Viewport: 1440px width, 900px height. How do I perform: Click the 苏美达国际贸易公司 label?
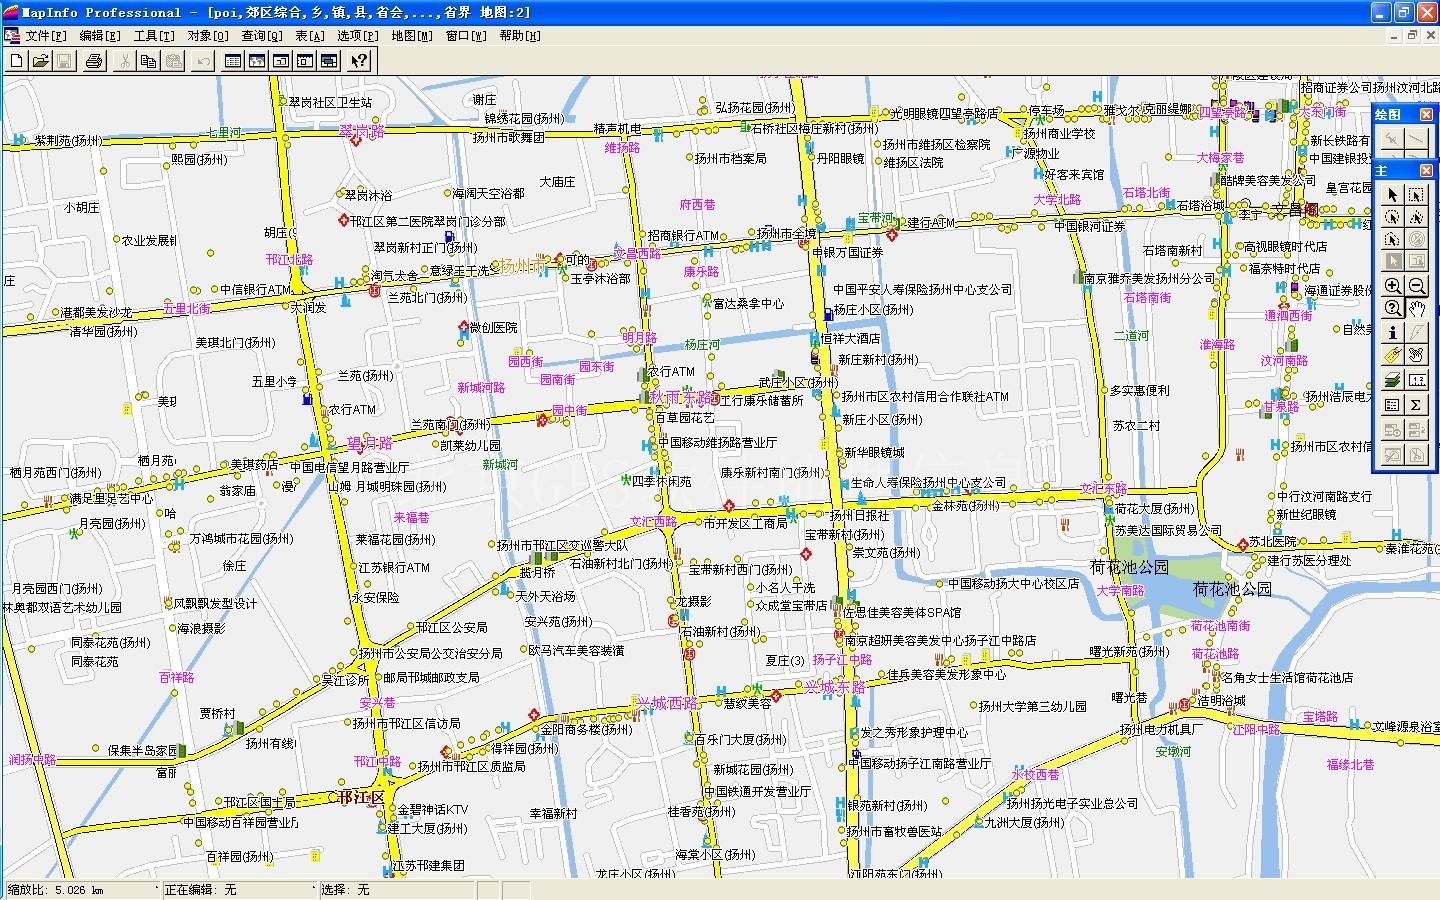pyautogui.click(x=1168, y=530)
